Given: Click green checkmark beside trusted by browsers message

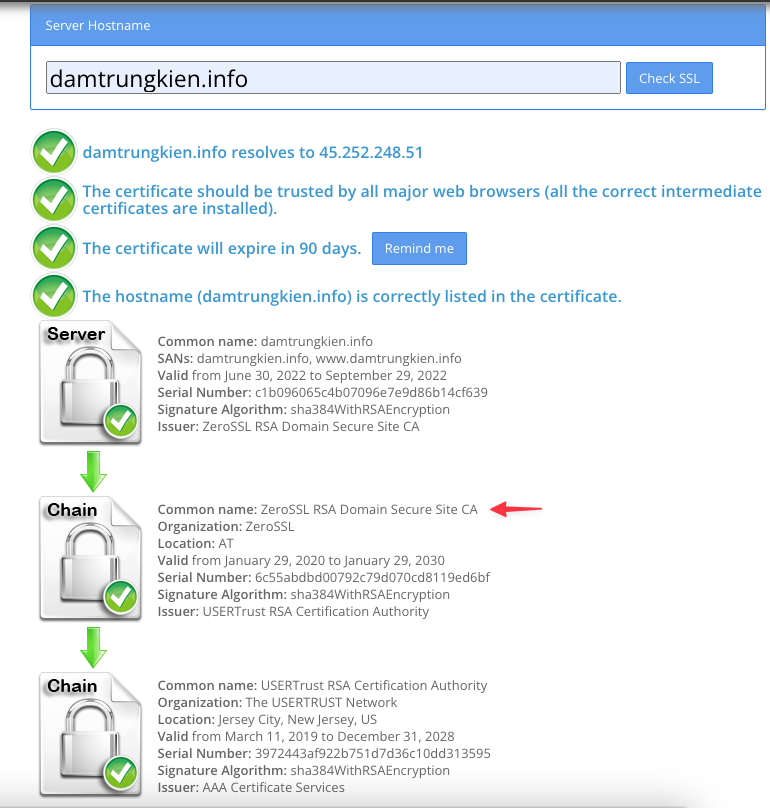Looking at the screenshot, I should point(54,200).
